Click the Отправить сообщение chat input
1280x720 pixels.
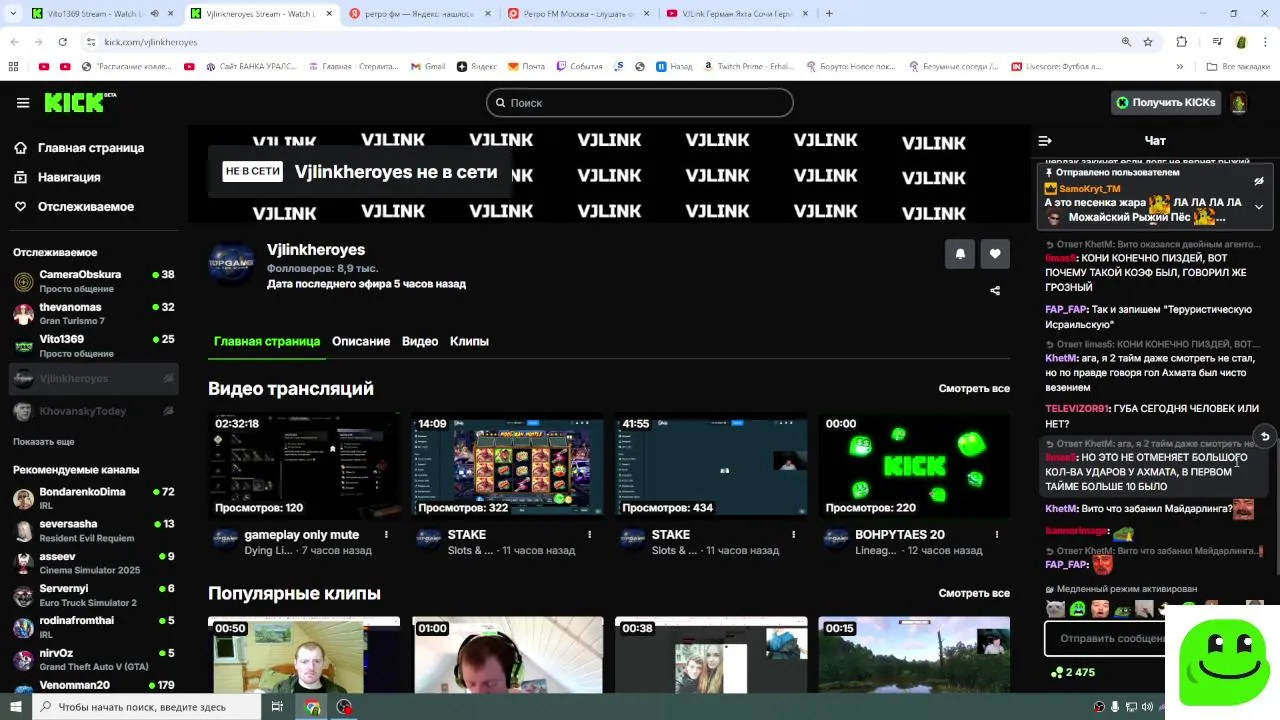click(1106, 638)
